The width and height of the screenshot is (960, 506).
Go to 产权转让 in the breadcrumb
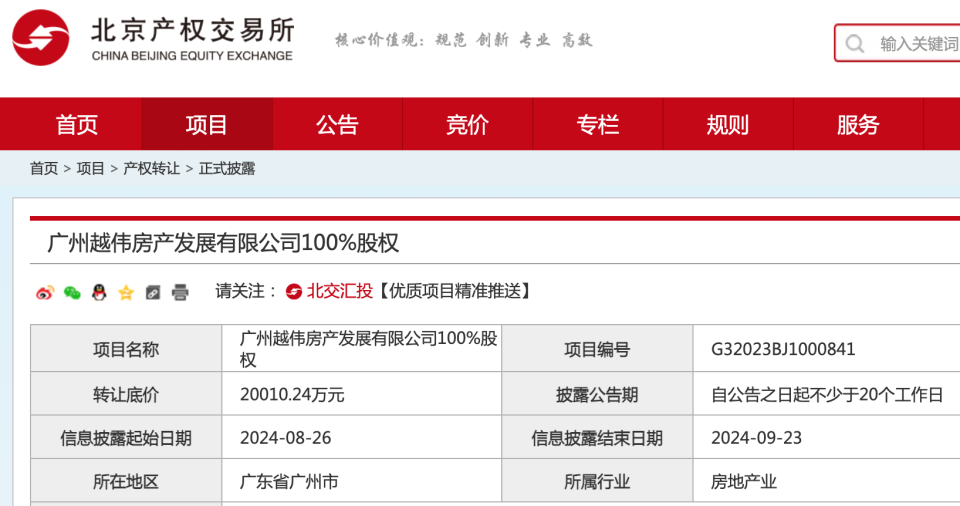point(152,168)
